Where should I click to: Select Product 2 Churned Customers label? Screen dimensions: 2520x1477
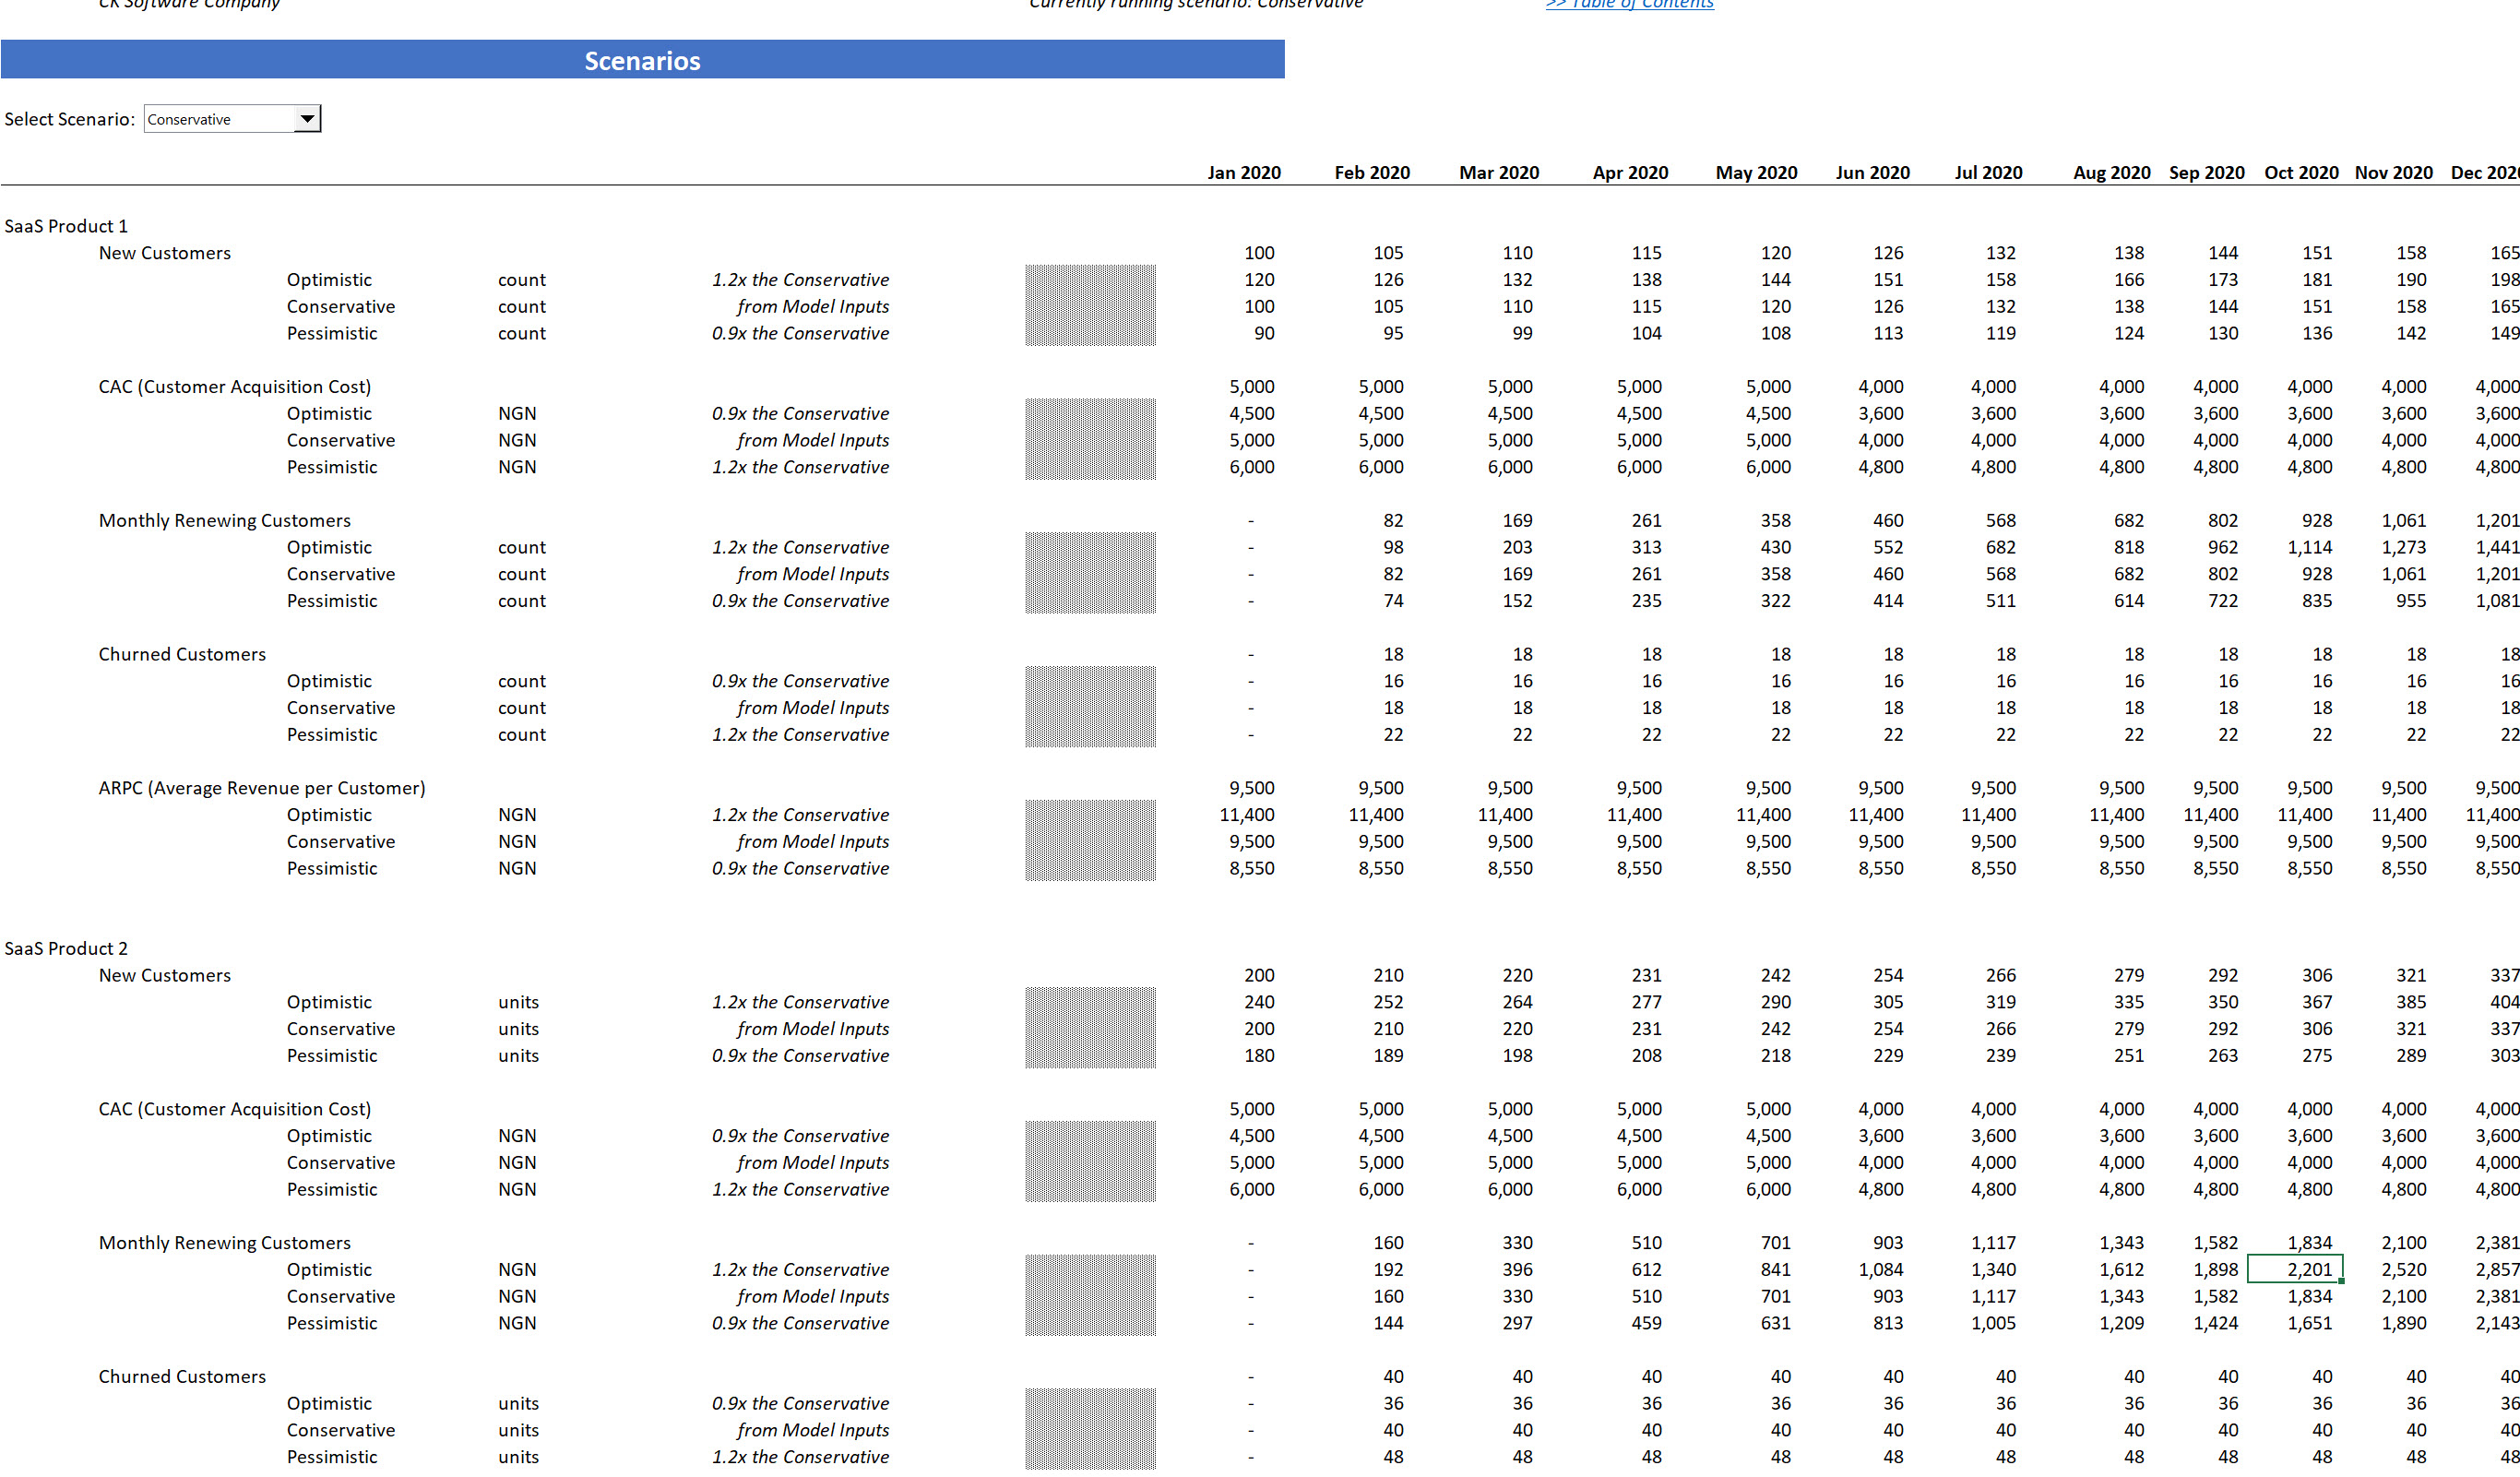182,1376
